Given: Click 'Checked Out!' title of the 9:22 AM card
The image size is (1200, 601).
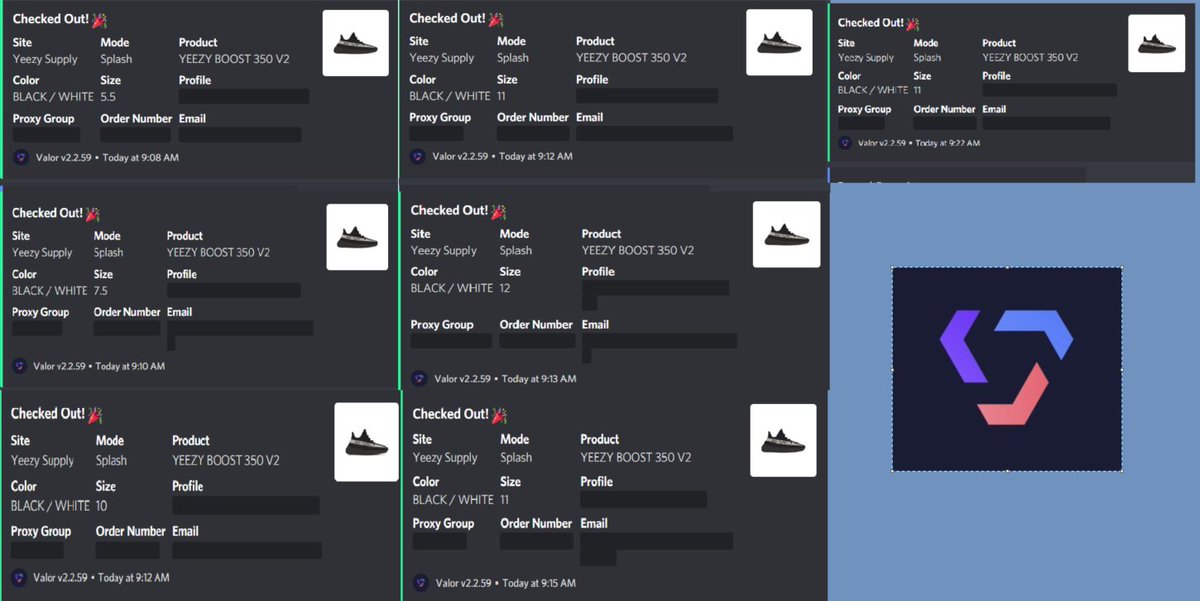Looking at the screenshot, I should tap(871, 23).
